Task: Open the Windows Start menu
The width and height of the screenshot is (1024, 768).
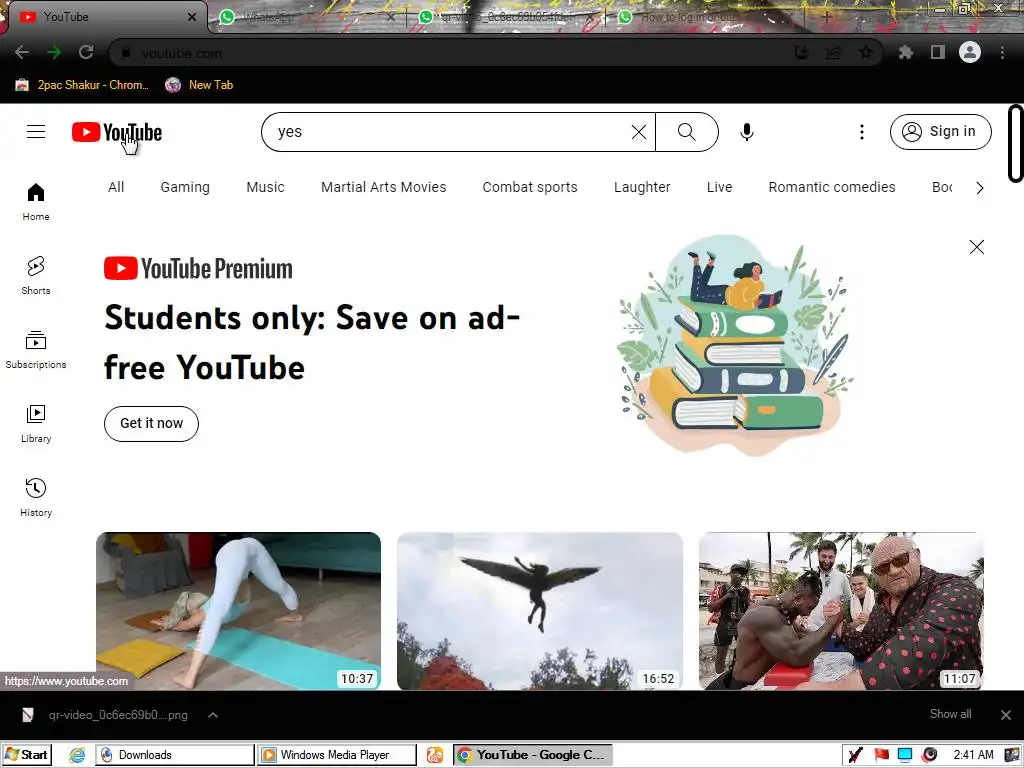Action: [27, 755]
